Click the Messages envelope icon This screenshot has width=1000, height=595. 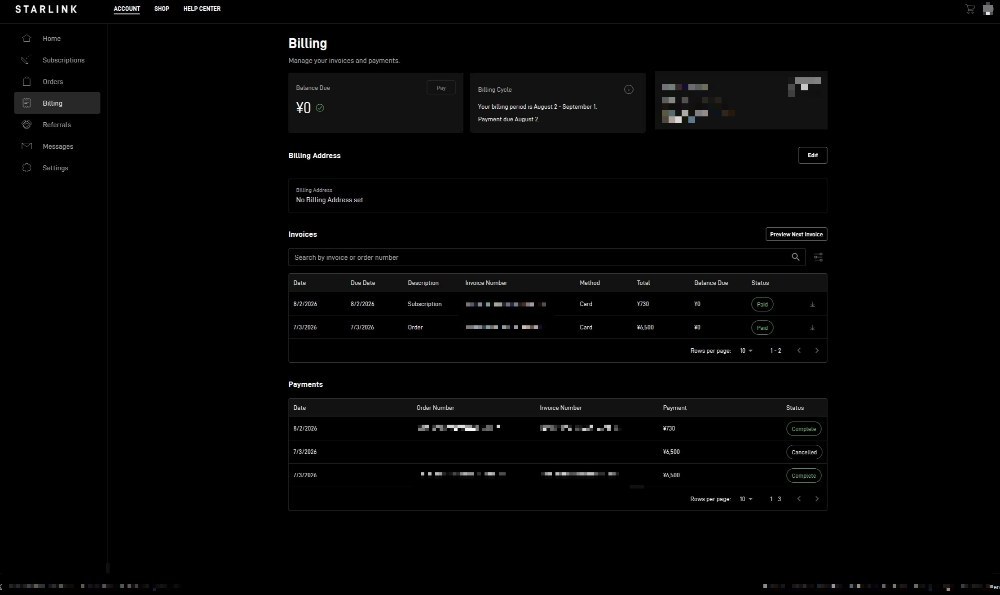26,146
